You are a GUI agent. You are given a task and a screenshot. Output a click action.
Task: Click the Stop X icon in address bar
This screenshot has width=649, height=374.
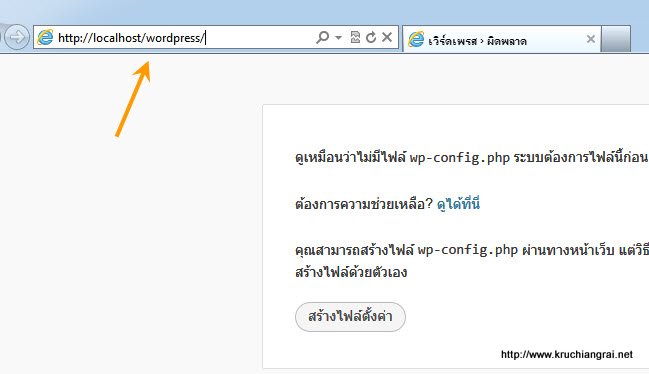(387, 37)
